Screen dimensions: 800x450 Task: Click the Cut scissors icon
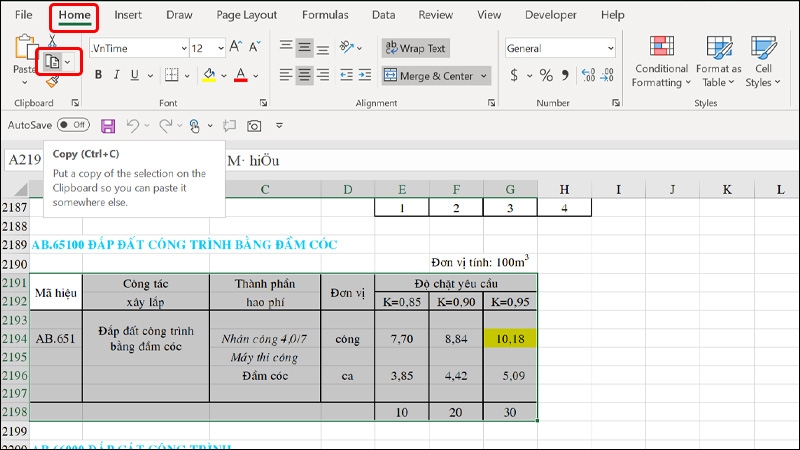[53, 40]
